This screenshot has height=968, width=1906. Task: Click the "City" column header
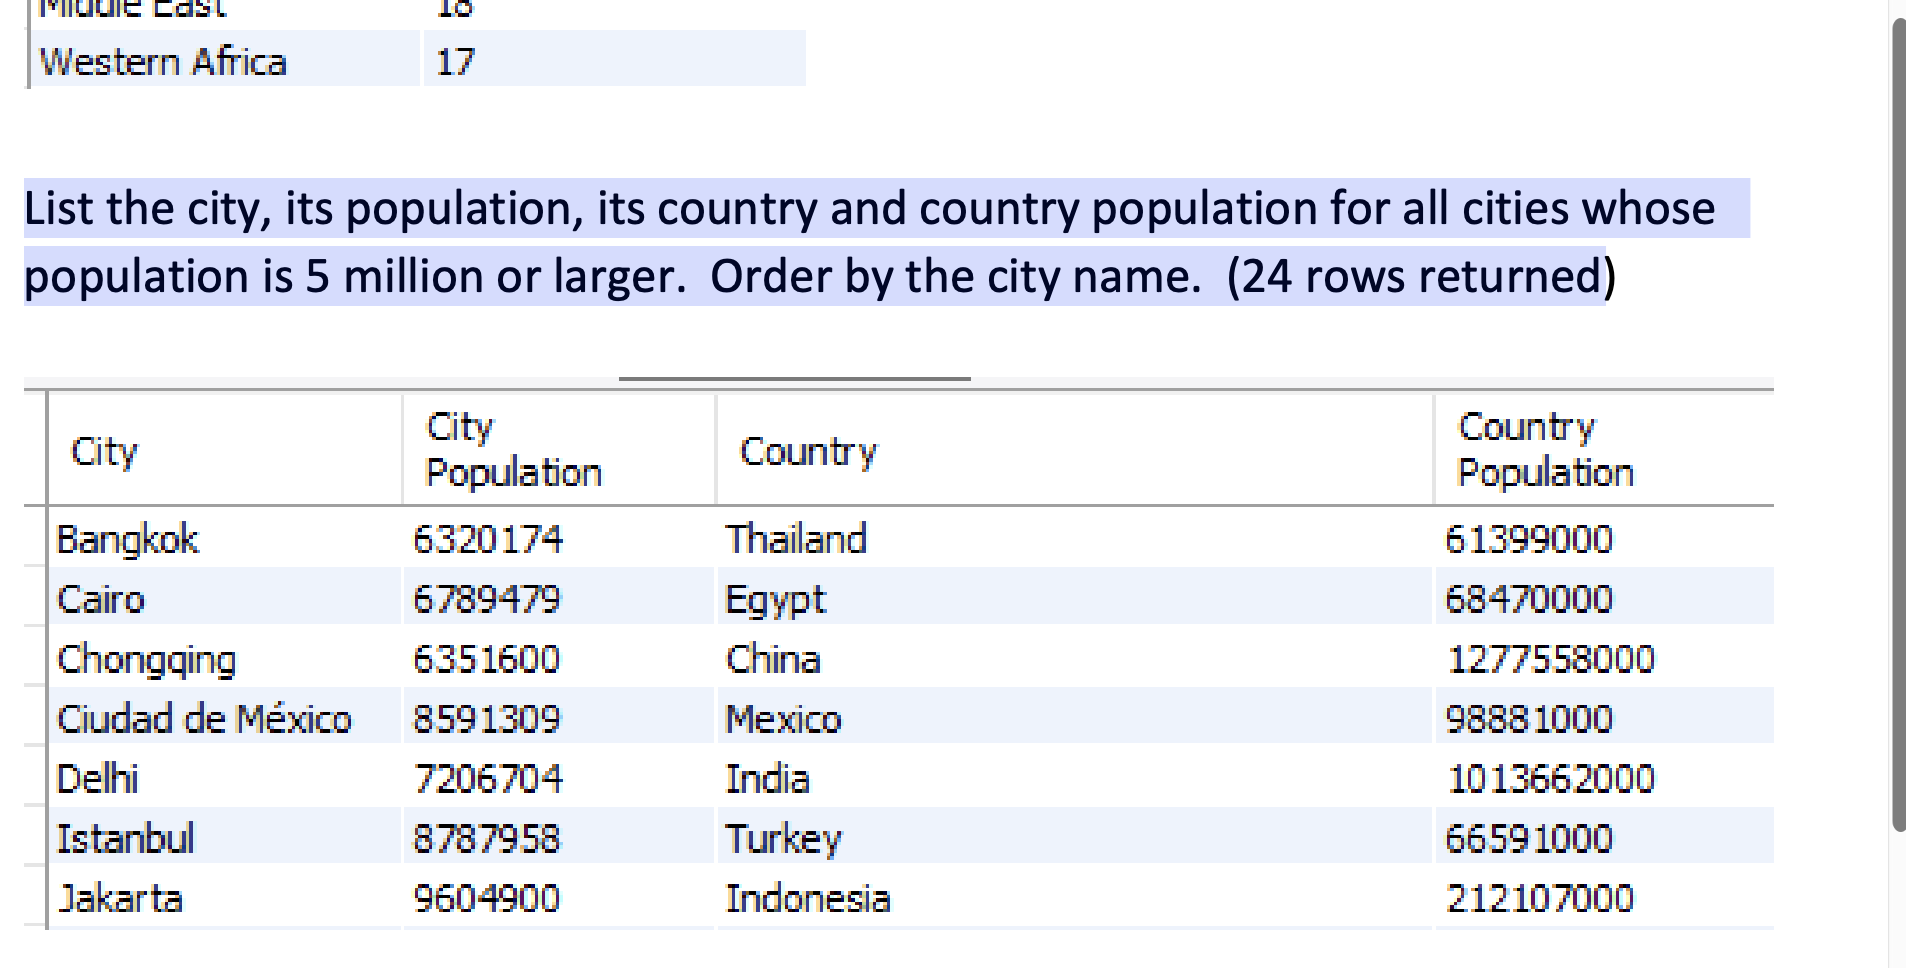pyautogui.click(x=104, y=451)
